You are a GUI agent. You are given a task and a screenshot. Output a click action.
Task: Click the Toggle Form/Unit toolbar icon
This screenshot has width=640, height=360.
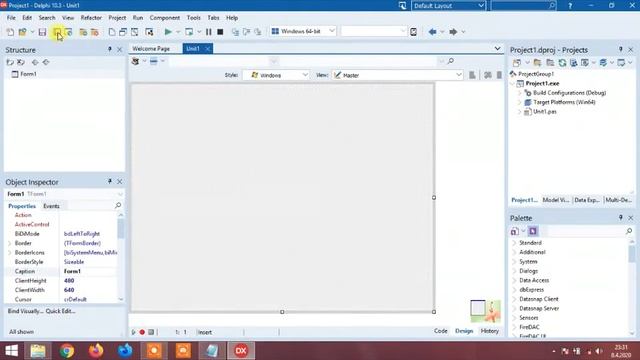134,32
